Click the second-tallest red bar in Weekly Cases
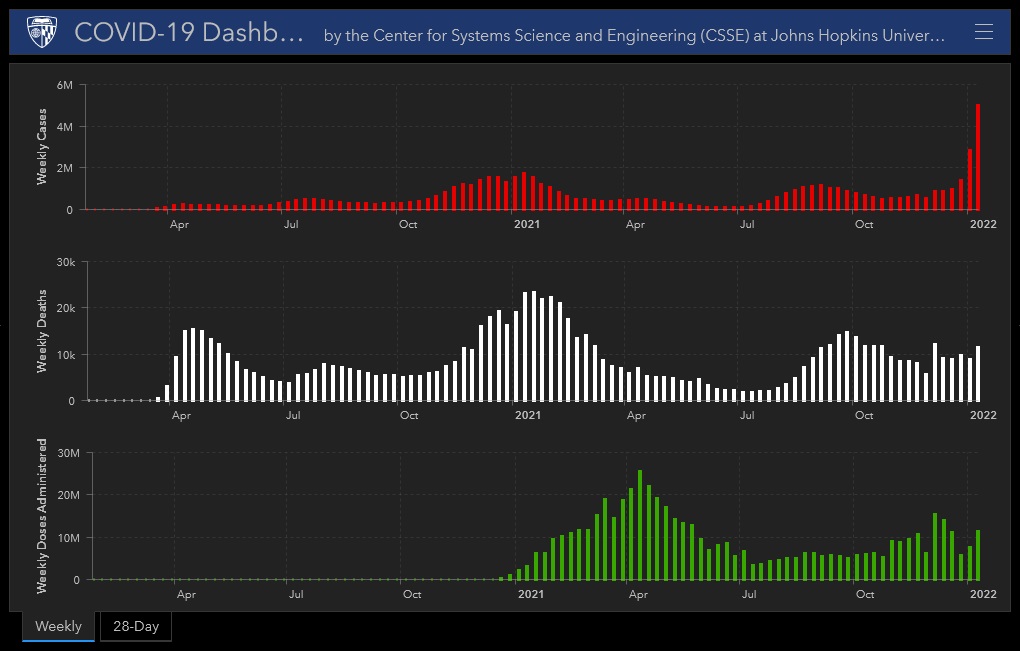Screen dimensions: 1020x651 click(970, 180)
